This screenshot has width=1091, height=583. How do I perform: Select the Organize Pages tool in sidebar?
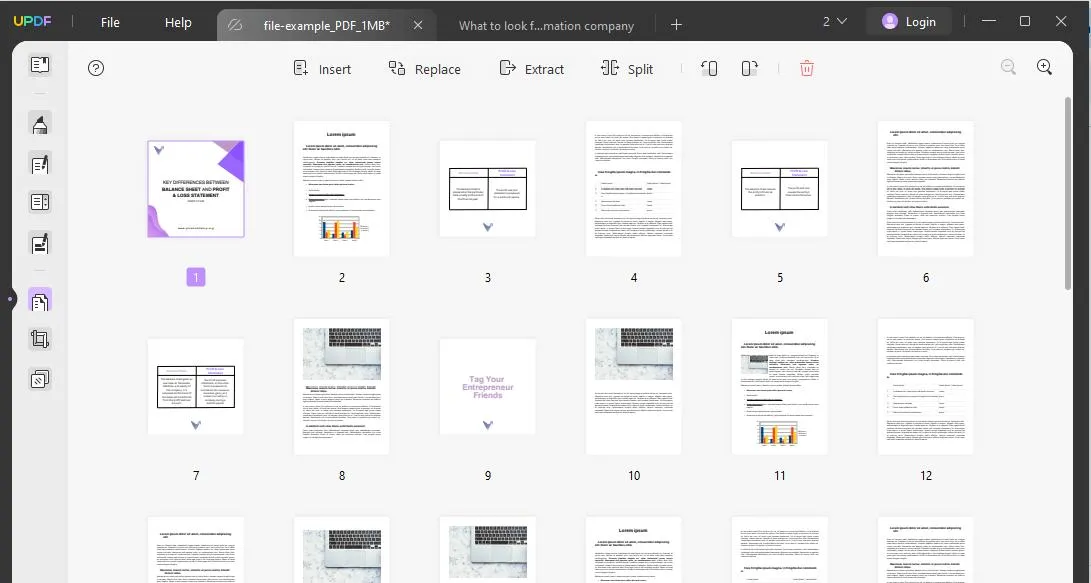tap(40, 301)
